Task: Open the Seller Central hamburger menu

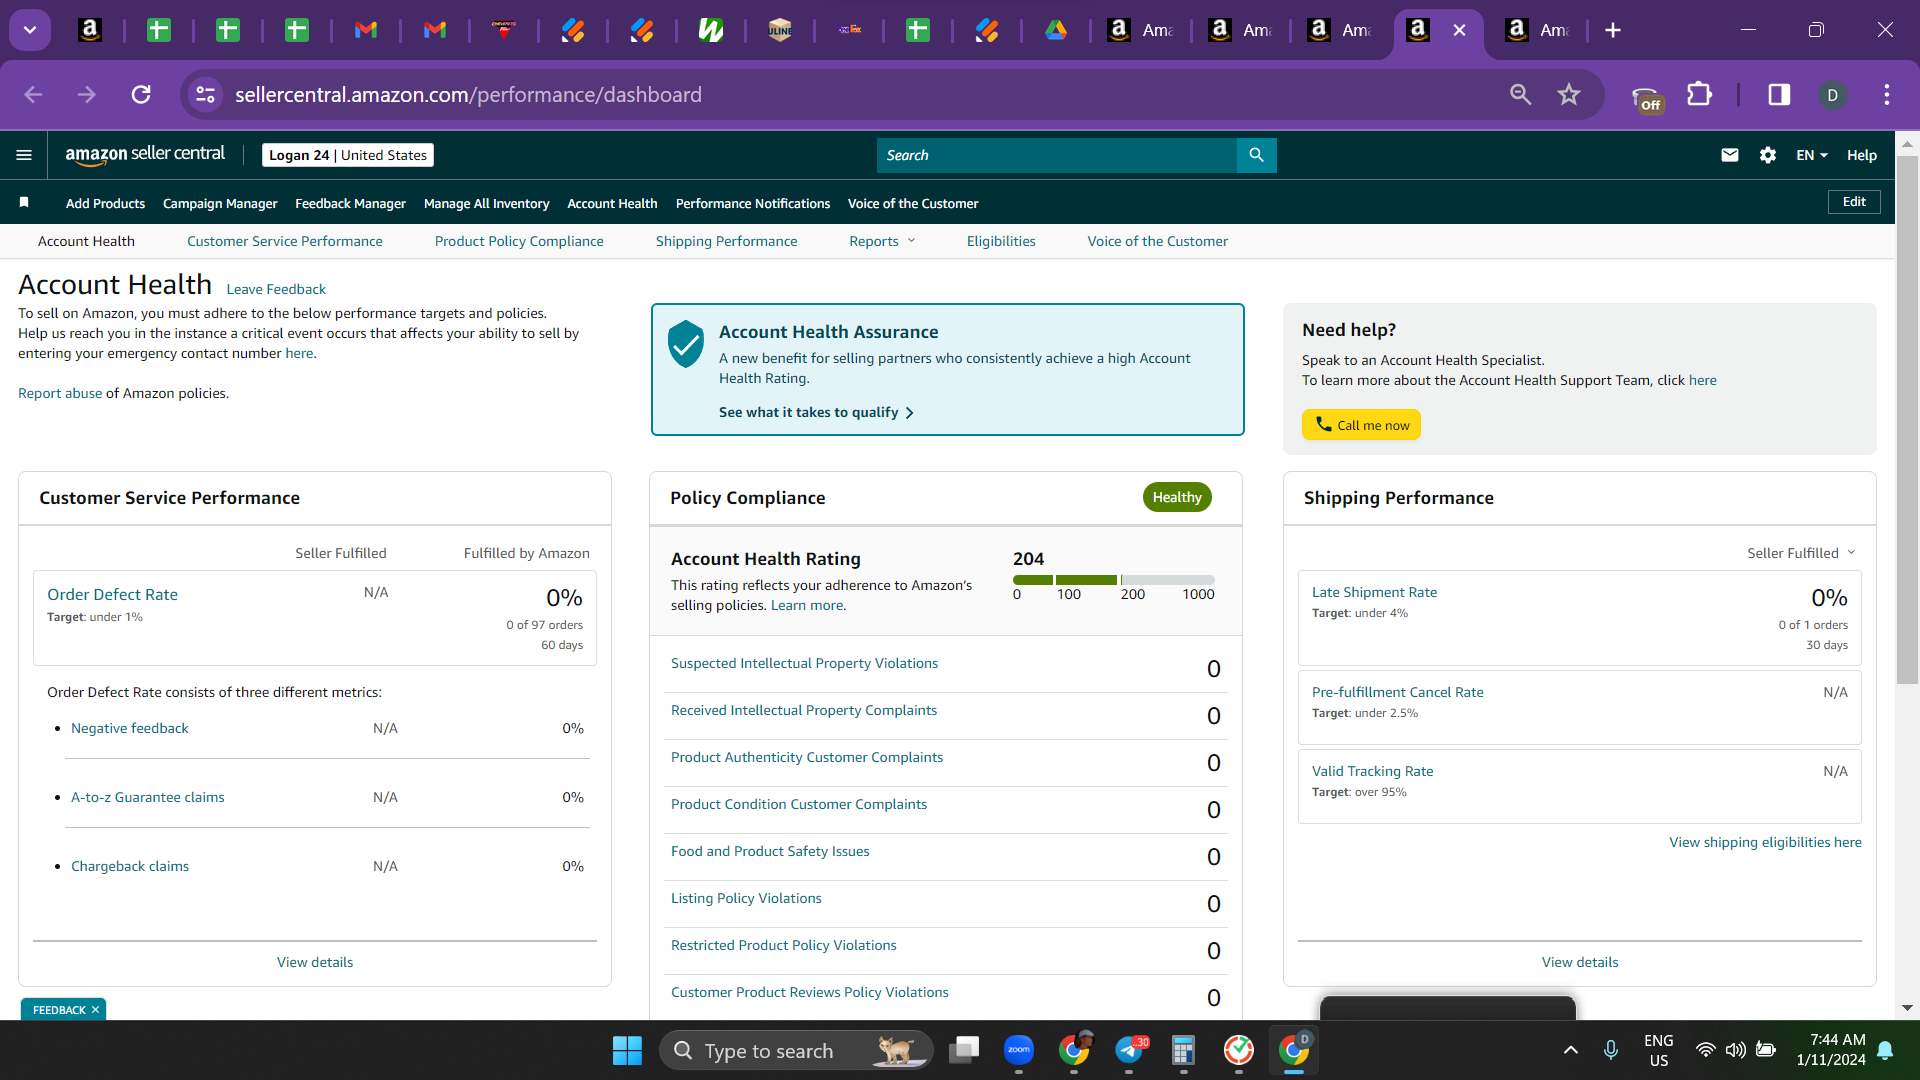Action: 24,155
